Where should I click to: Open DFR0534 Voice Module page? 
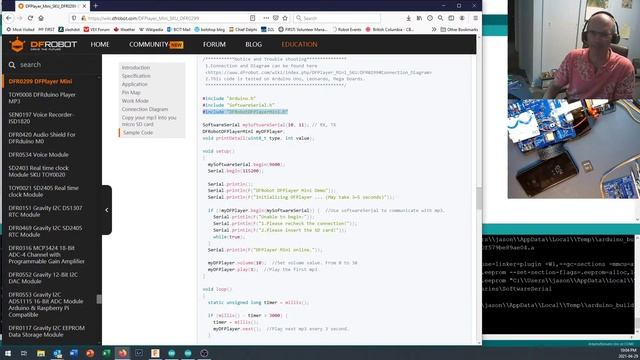(x=38, y=155)
